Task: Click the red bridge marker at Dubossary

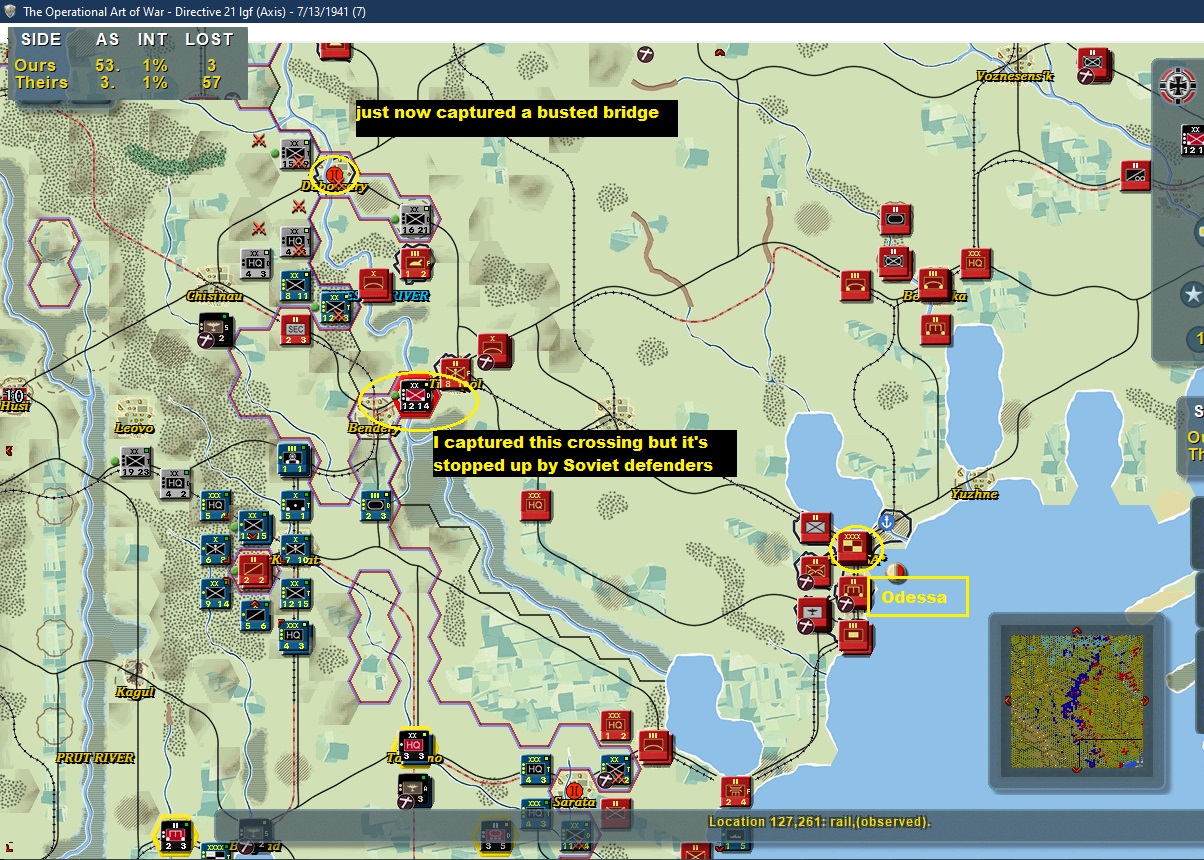Action: (335, 174)
